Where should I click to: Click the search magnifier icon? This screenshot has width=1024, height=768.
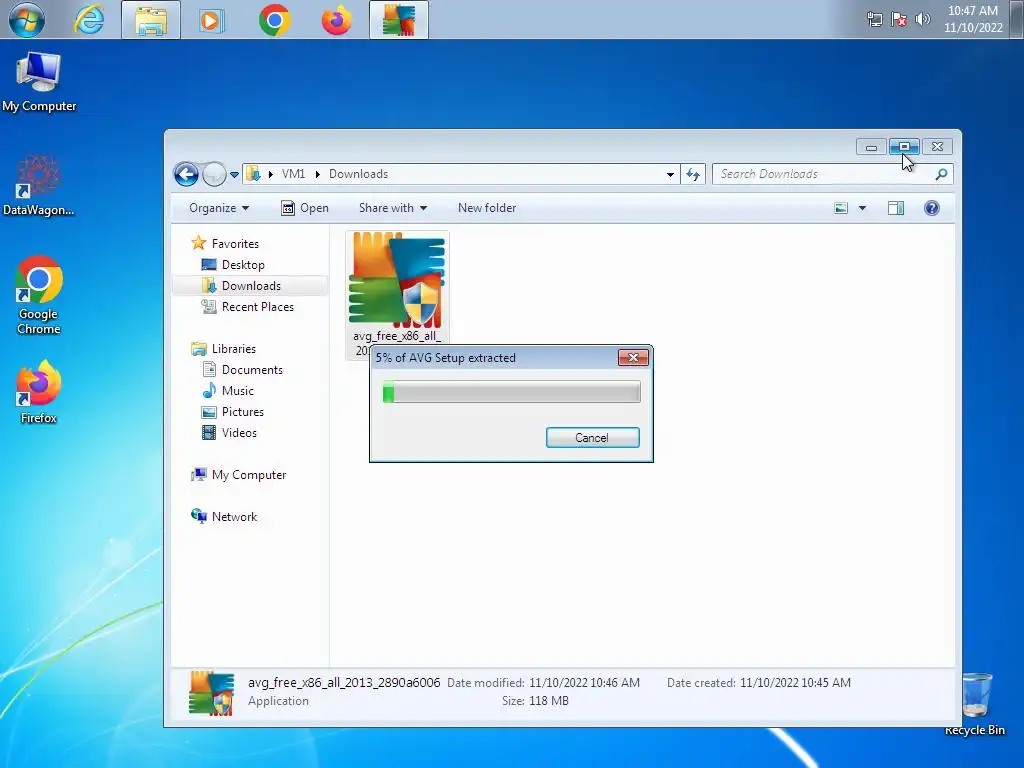coord(941,174)
